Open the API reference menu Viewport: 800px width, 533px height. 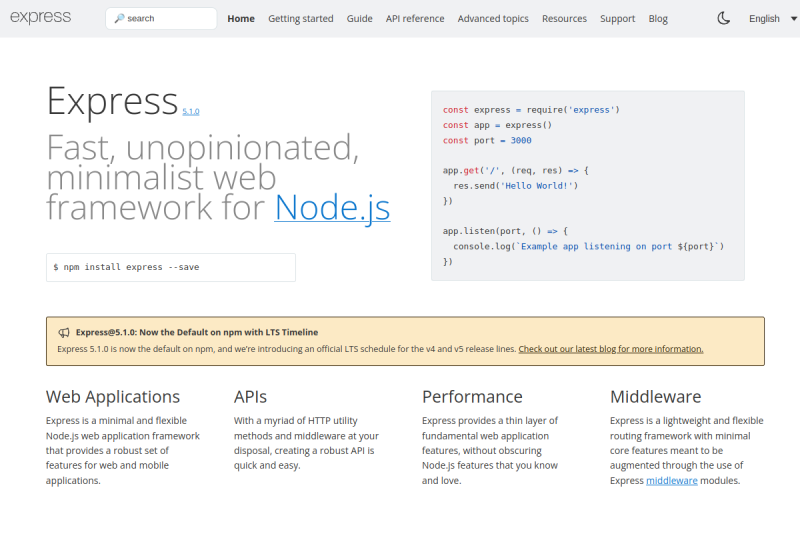(x=415, y=19)
